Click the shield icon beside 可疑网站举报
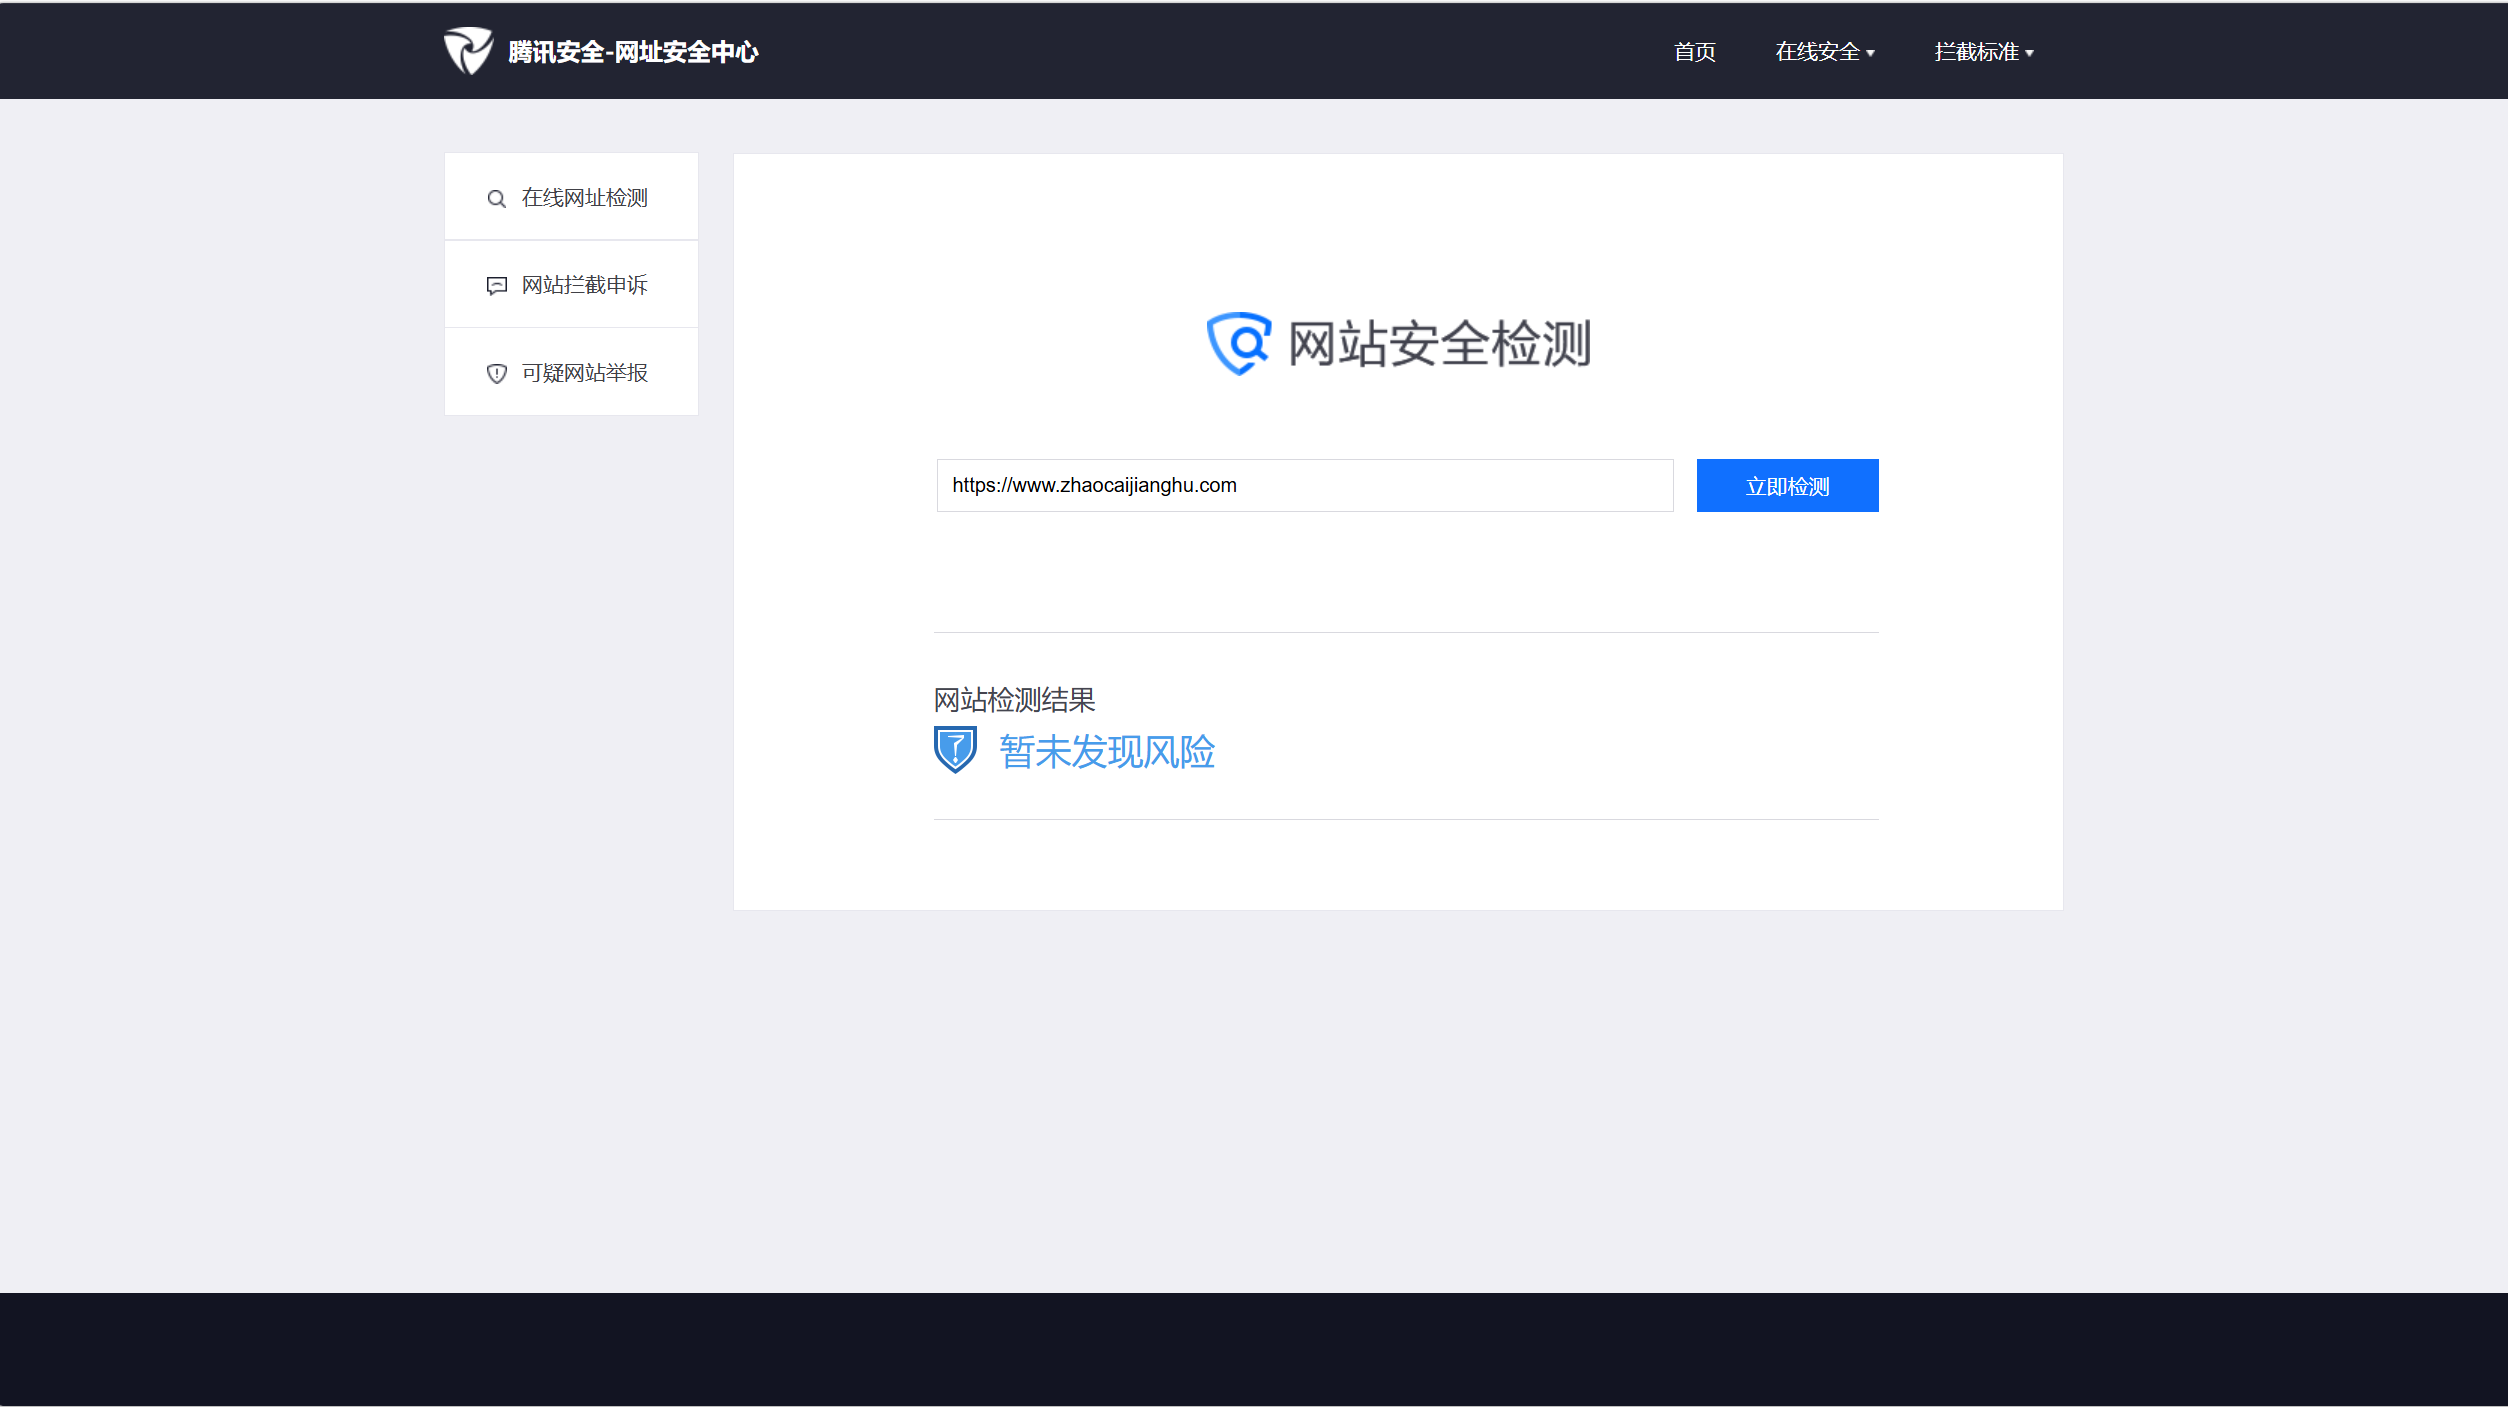 pos(496,374)
